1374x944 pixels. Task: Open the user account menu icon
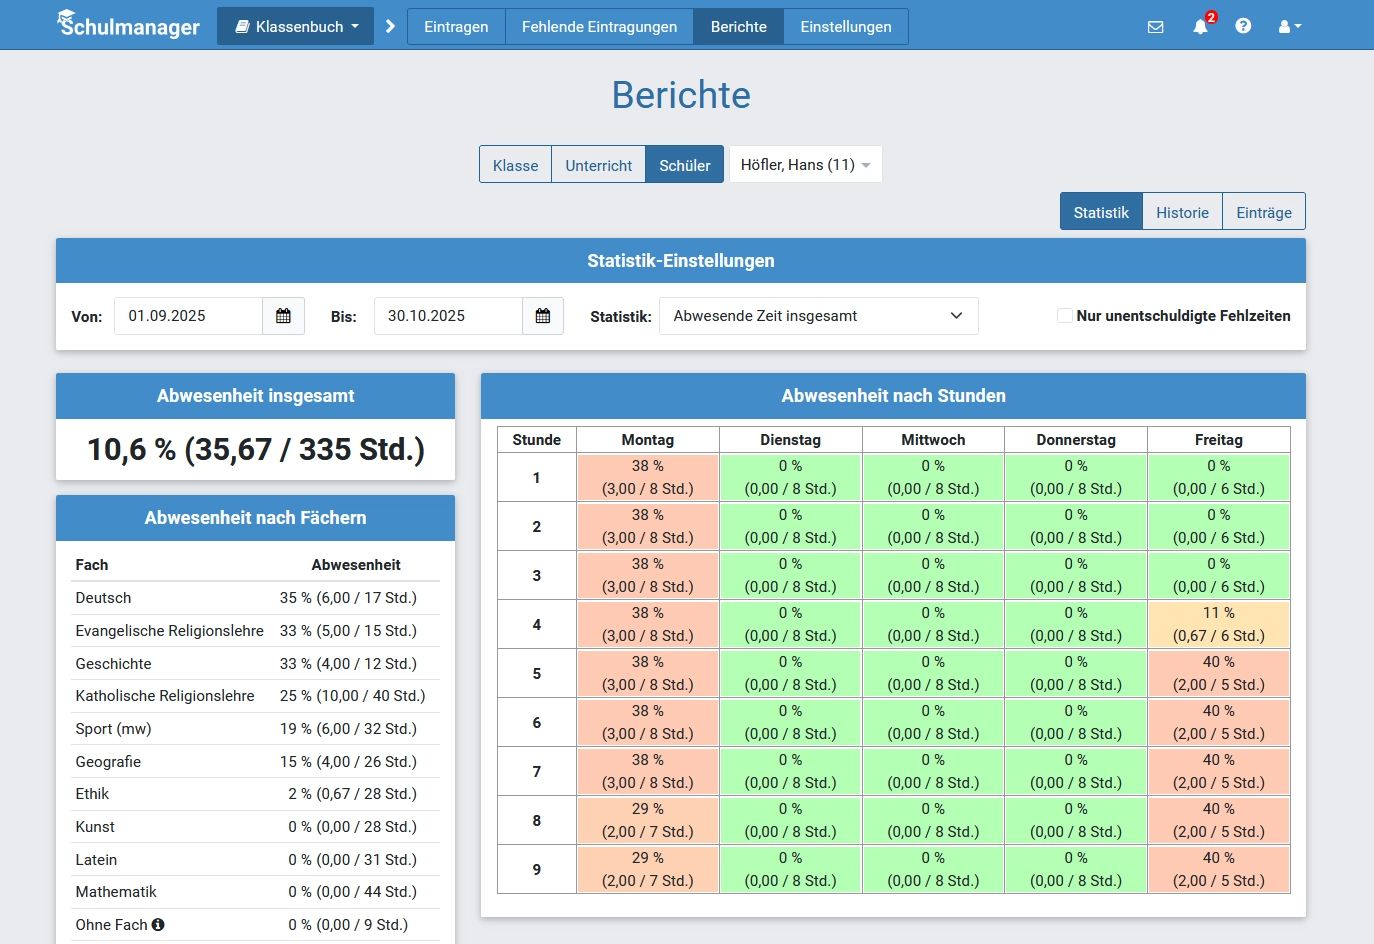1289,27
